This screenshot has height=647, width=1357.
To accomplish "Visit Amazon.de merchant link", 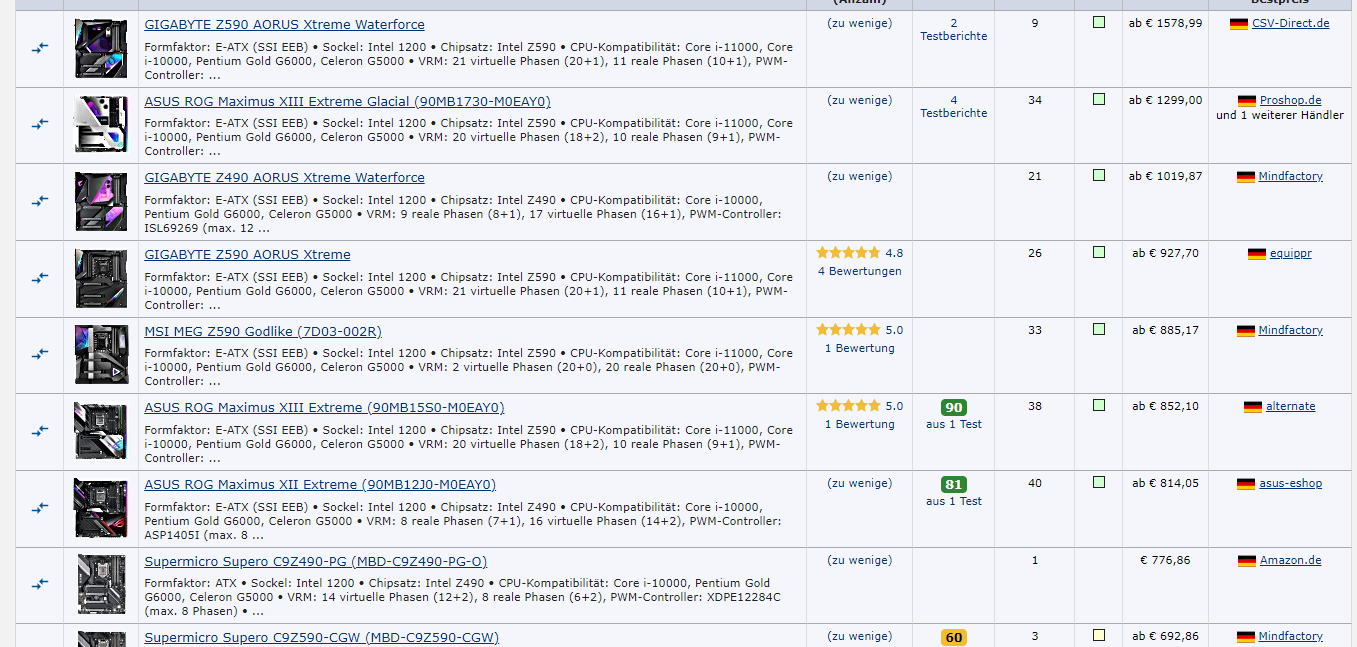I will [1290, 561].
